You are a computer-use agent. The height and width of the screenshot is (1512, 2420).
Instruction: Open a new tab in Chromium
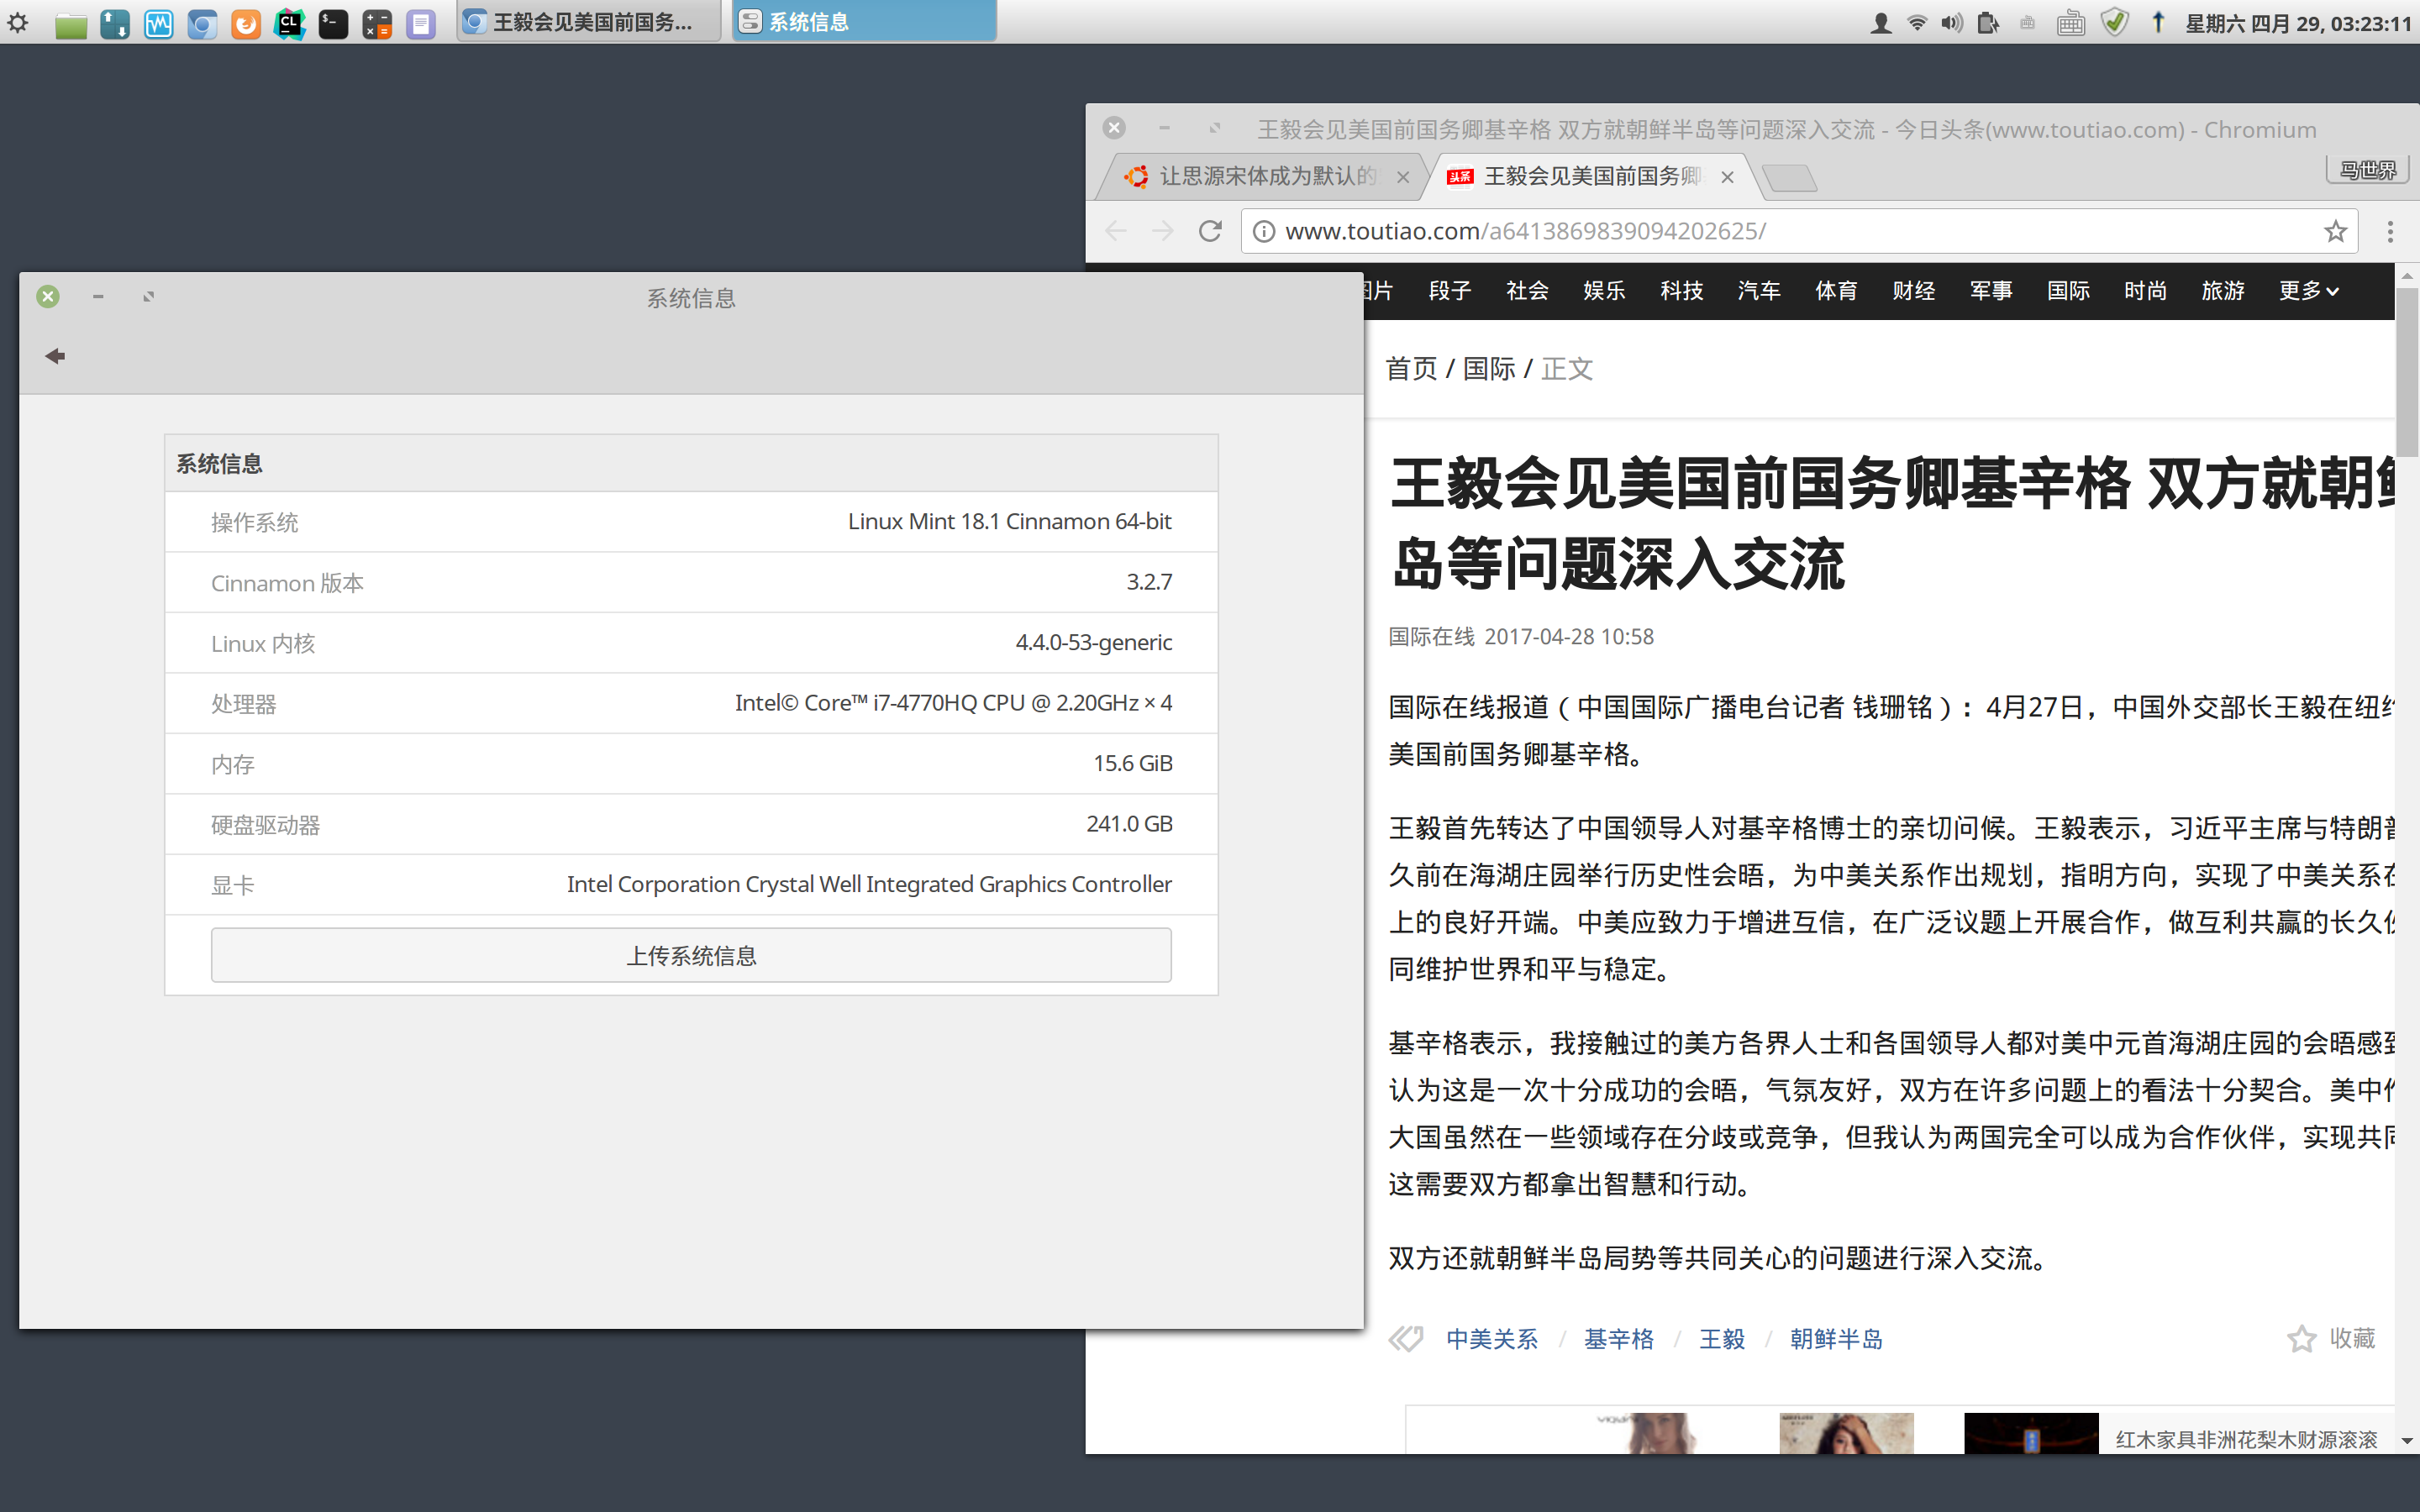1790,178
